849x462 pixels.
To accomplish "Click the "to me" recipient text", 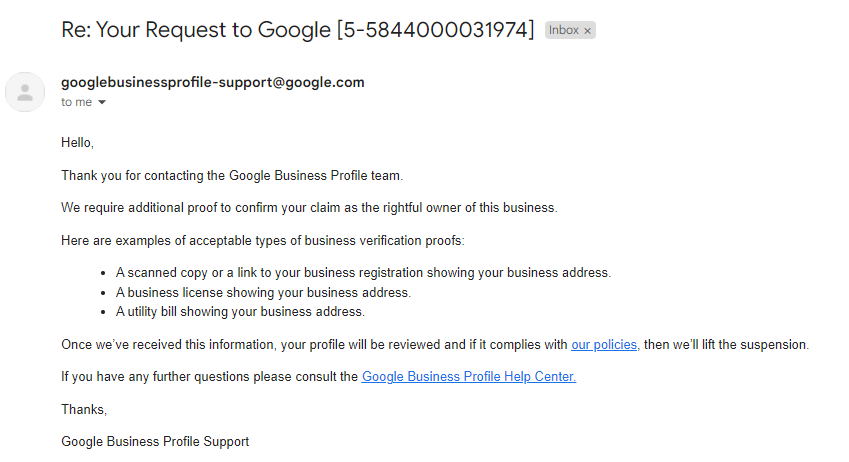I will click(x=76, y=102).
